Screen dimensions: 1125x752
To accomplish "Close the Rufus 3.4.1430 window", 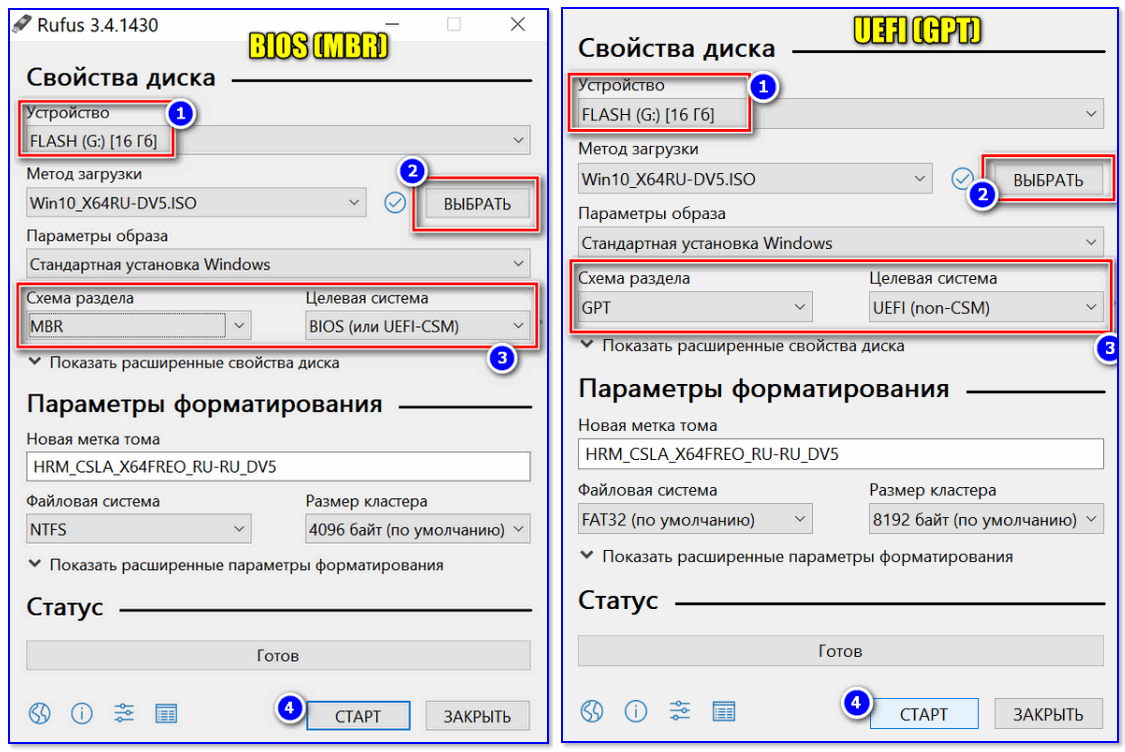I will [518, 24].
